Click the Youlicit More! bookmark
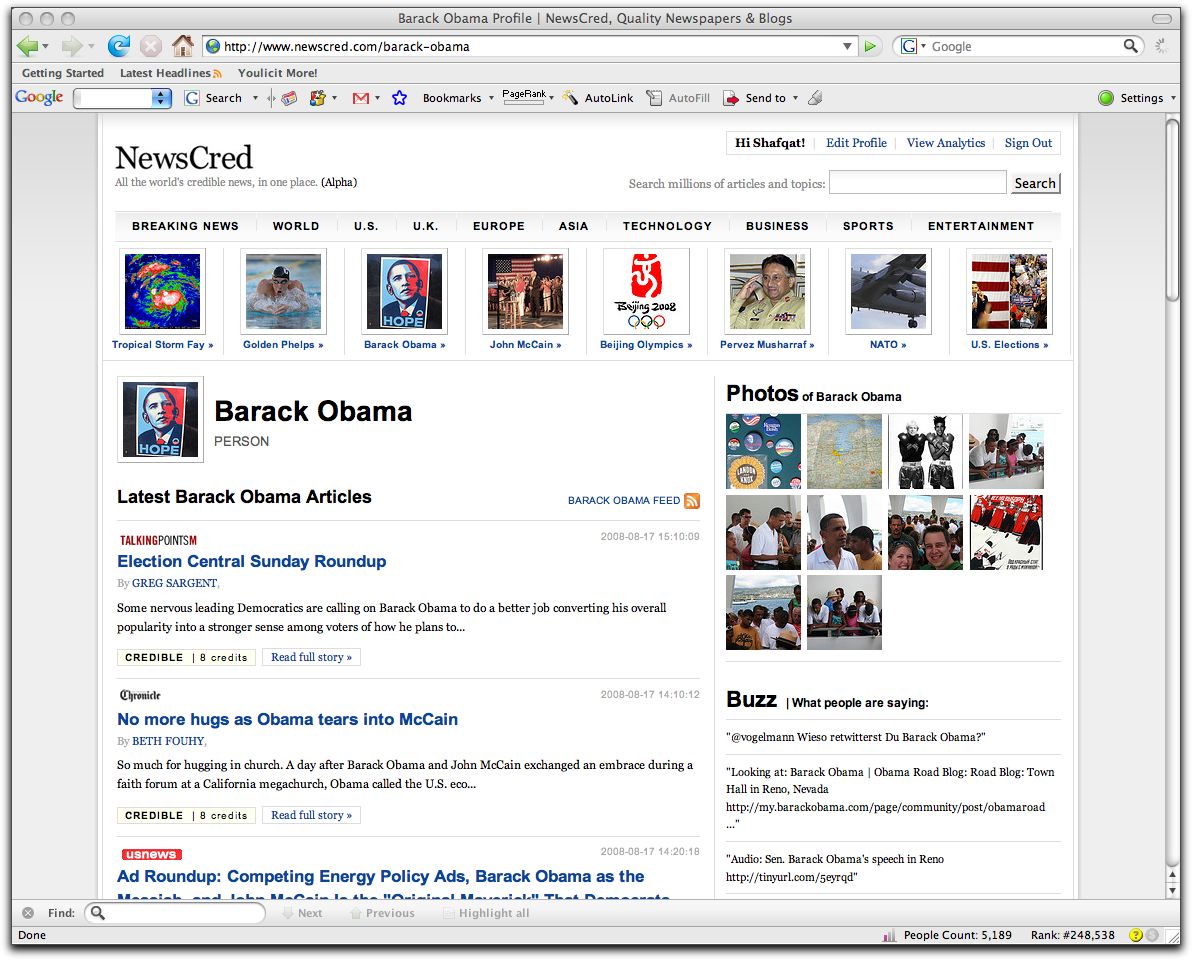The width and height of the screenshot is (1192, 960). pos(277,73)
